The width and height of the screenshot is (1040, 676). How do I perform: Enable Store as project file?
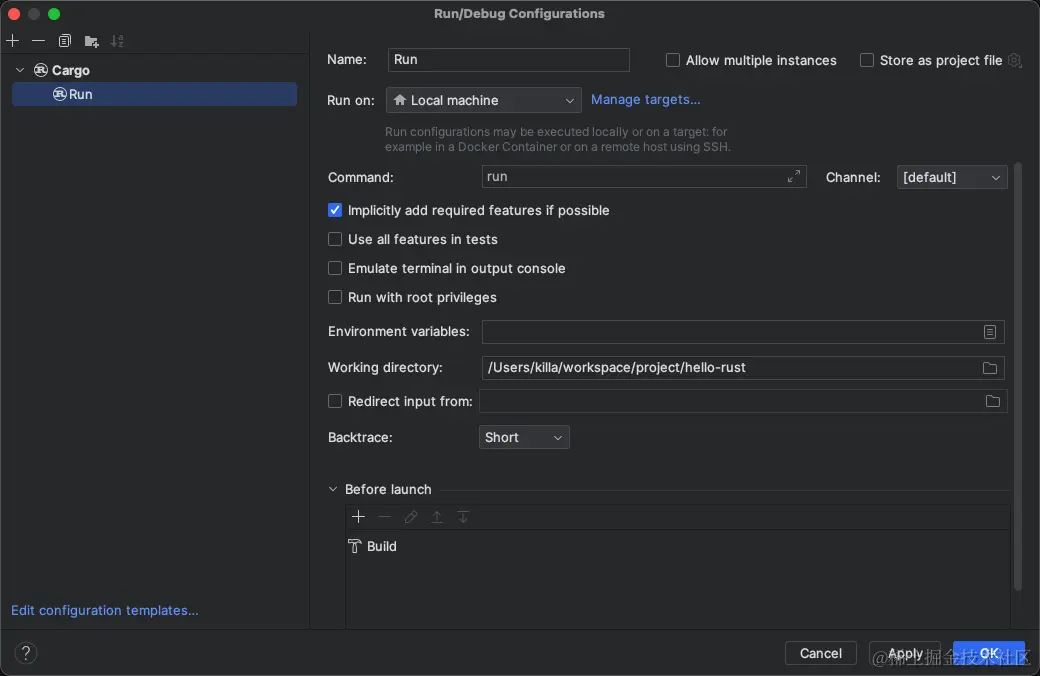(x=866, y=60)
